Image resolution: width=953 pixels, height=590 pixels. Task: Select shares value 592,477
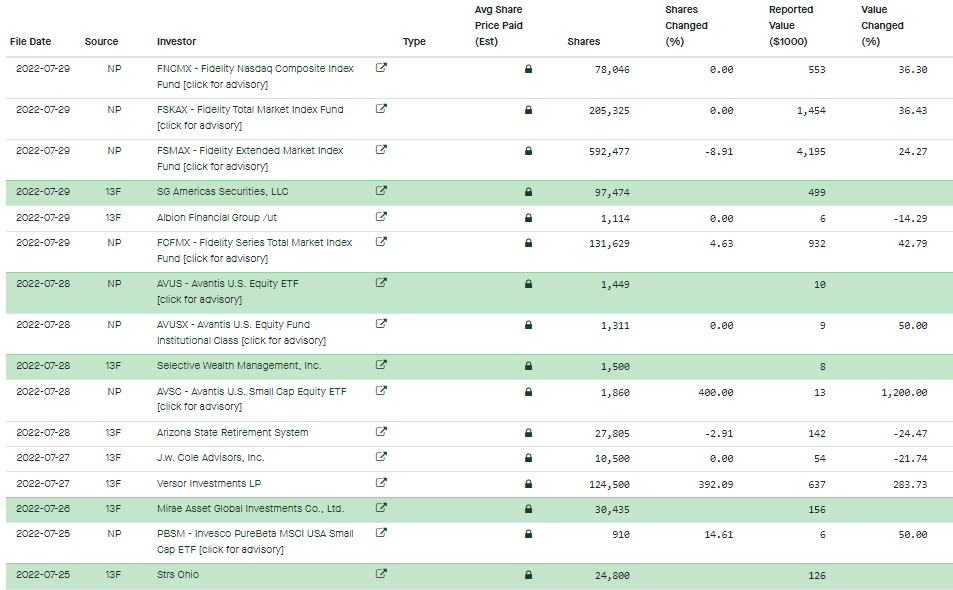pyautogui.click(x=609, y=151)
